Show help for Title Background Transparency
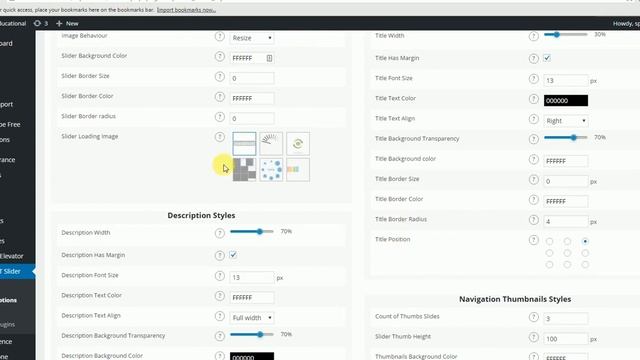Screen dimensions: 640x360 533,139
